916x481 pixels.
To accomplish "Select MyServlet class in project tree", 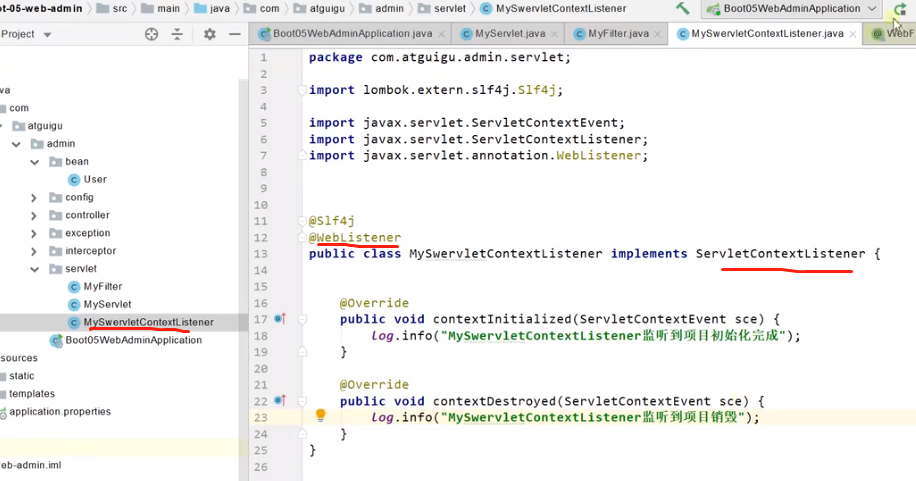I will (100, 304).
